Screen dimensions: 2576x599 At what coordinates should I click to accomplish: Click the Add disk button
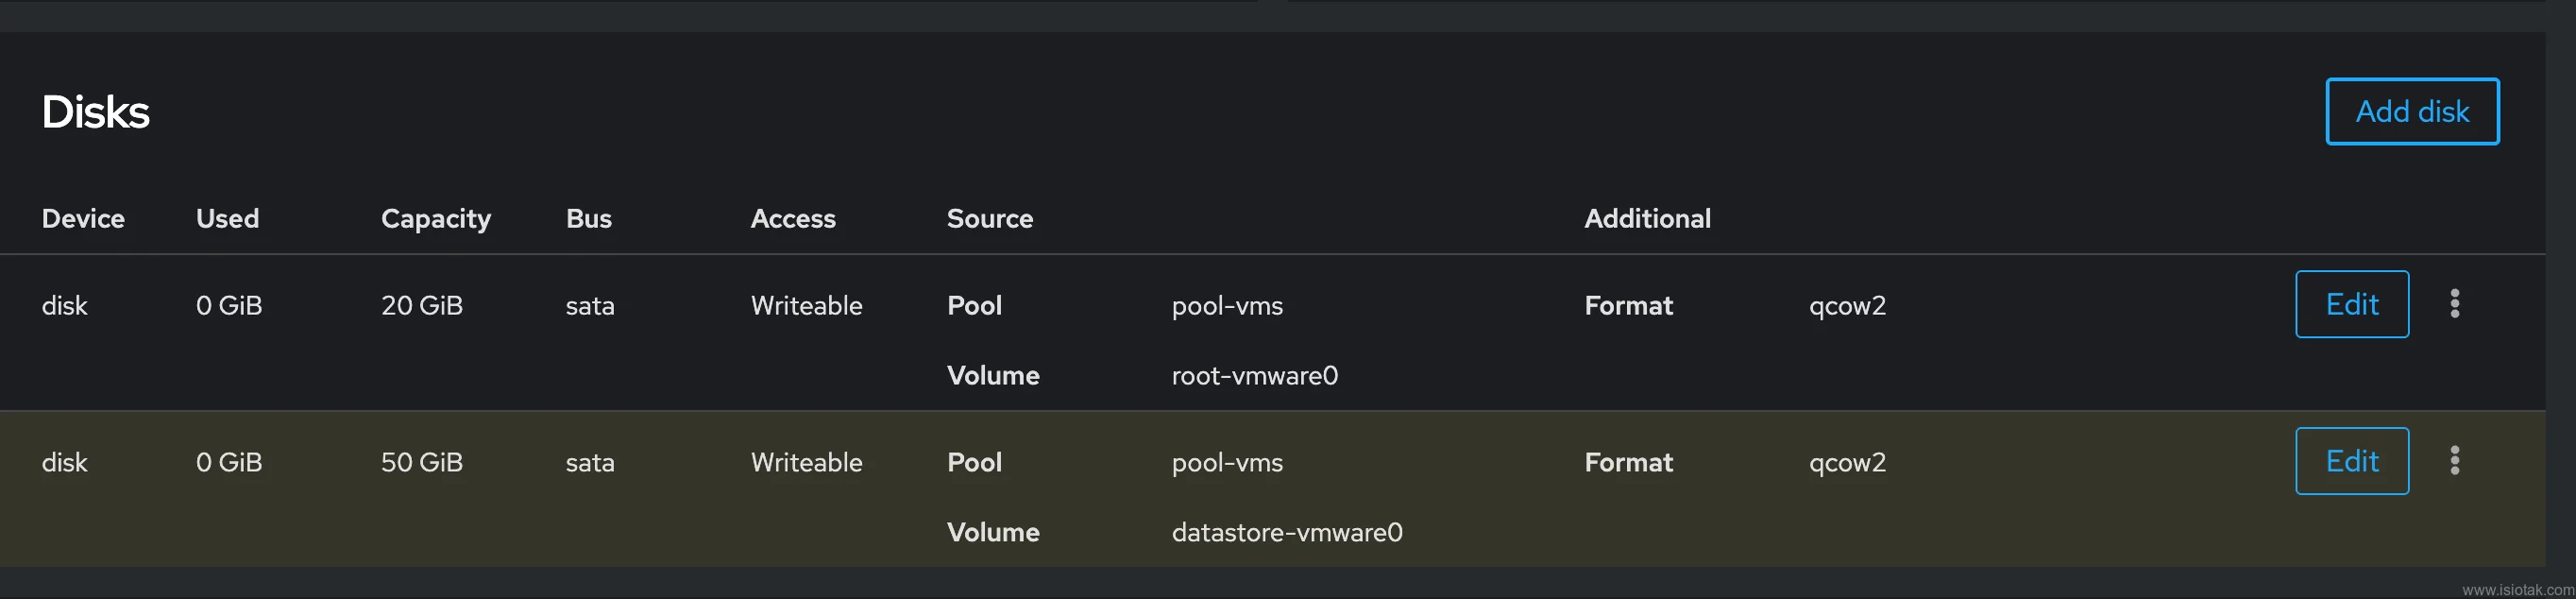click(x=2412, y=111)
